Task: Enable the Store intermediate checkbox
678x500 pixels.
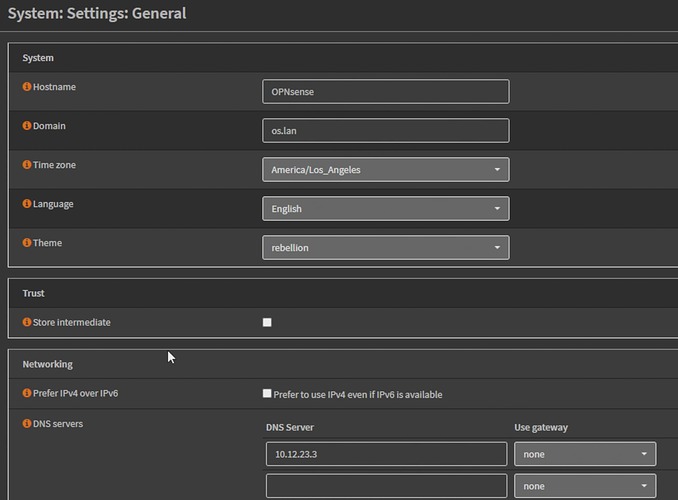Action: point(267,323)
